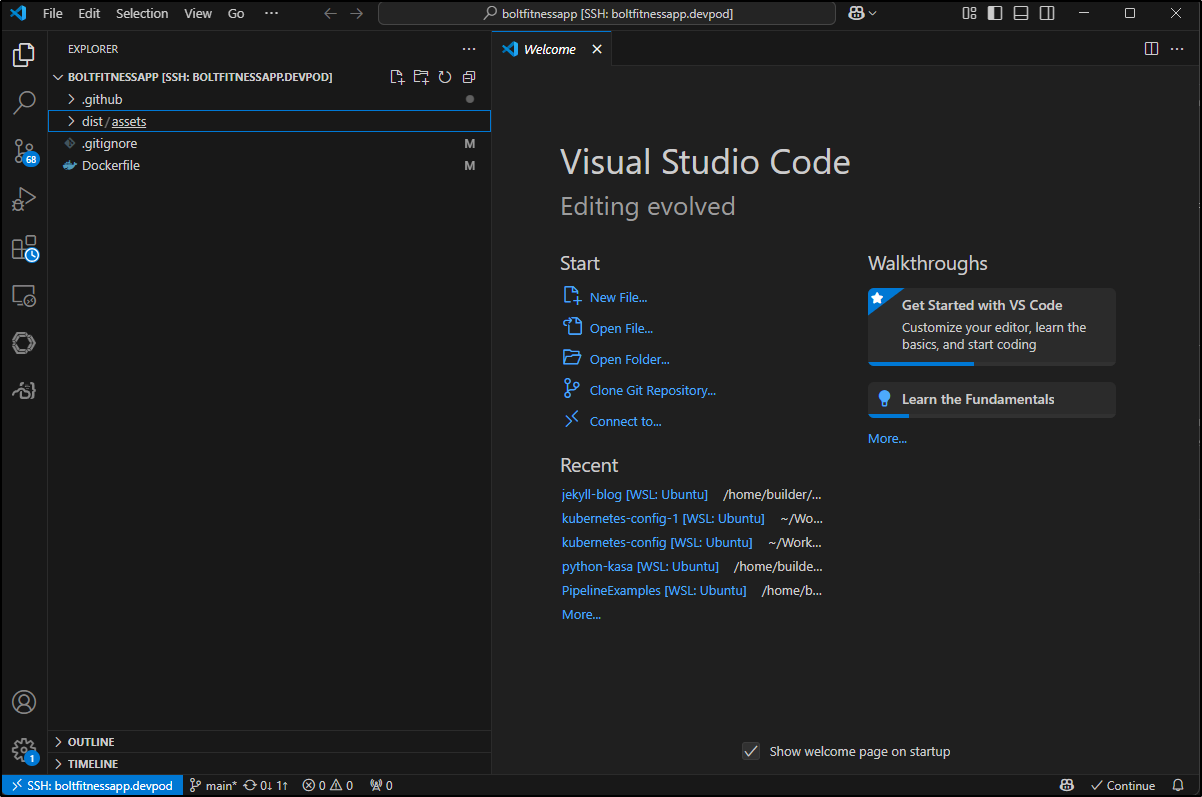The height and width of the screenshot is (797, 1202).
Task: Open Learn the Fundamentals walkthrough
Action: tap(992, 399)
